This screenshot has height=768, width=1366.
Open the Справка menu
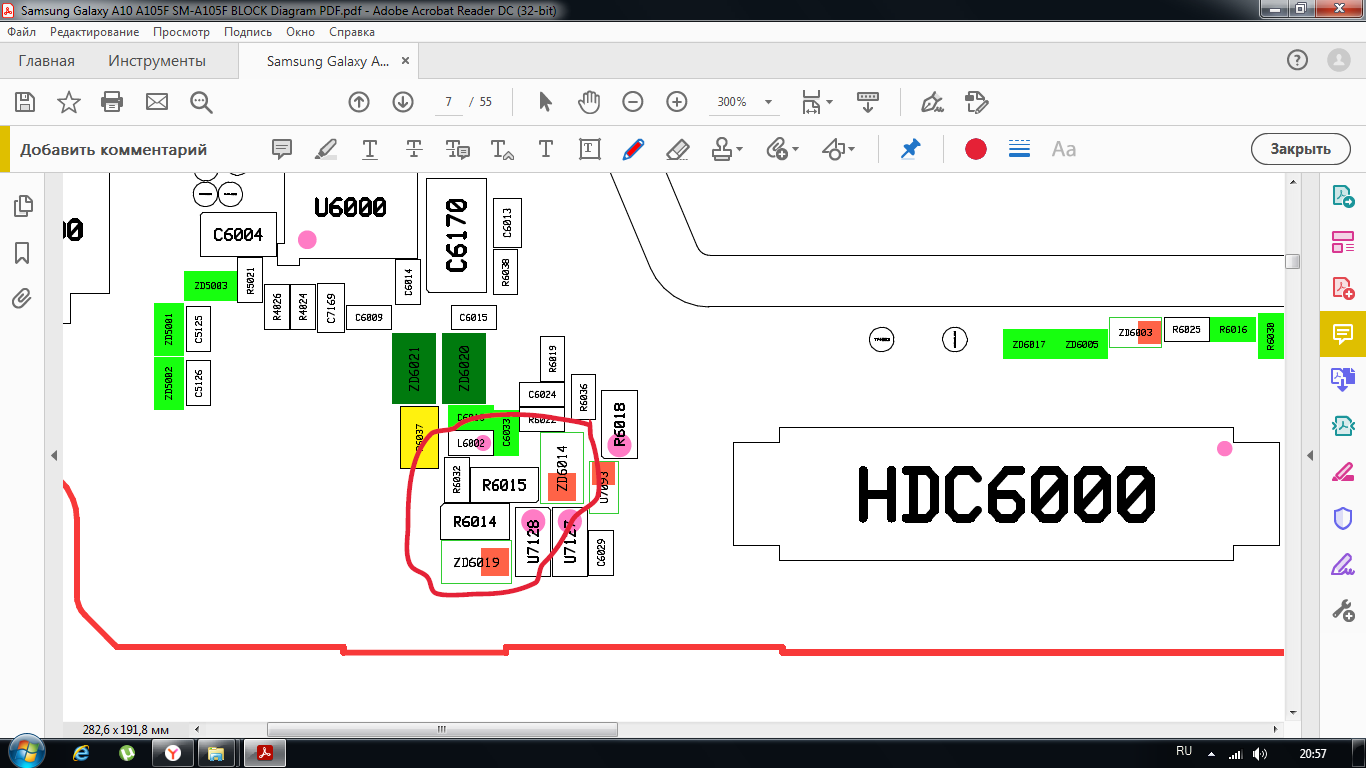[352, 32]
